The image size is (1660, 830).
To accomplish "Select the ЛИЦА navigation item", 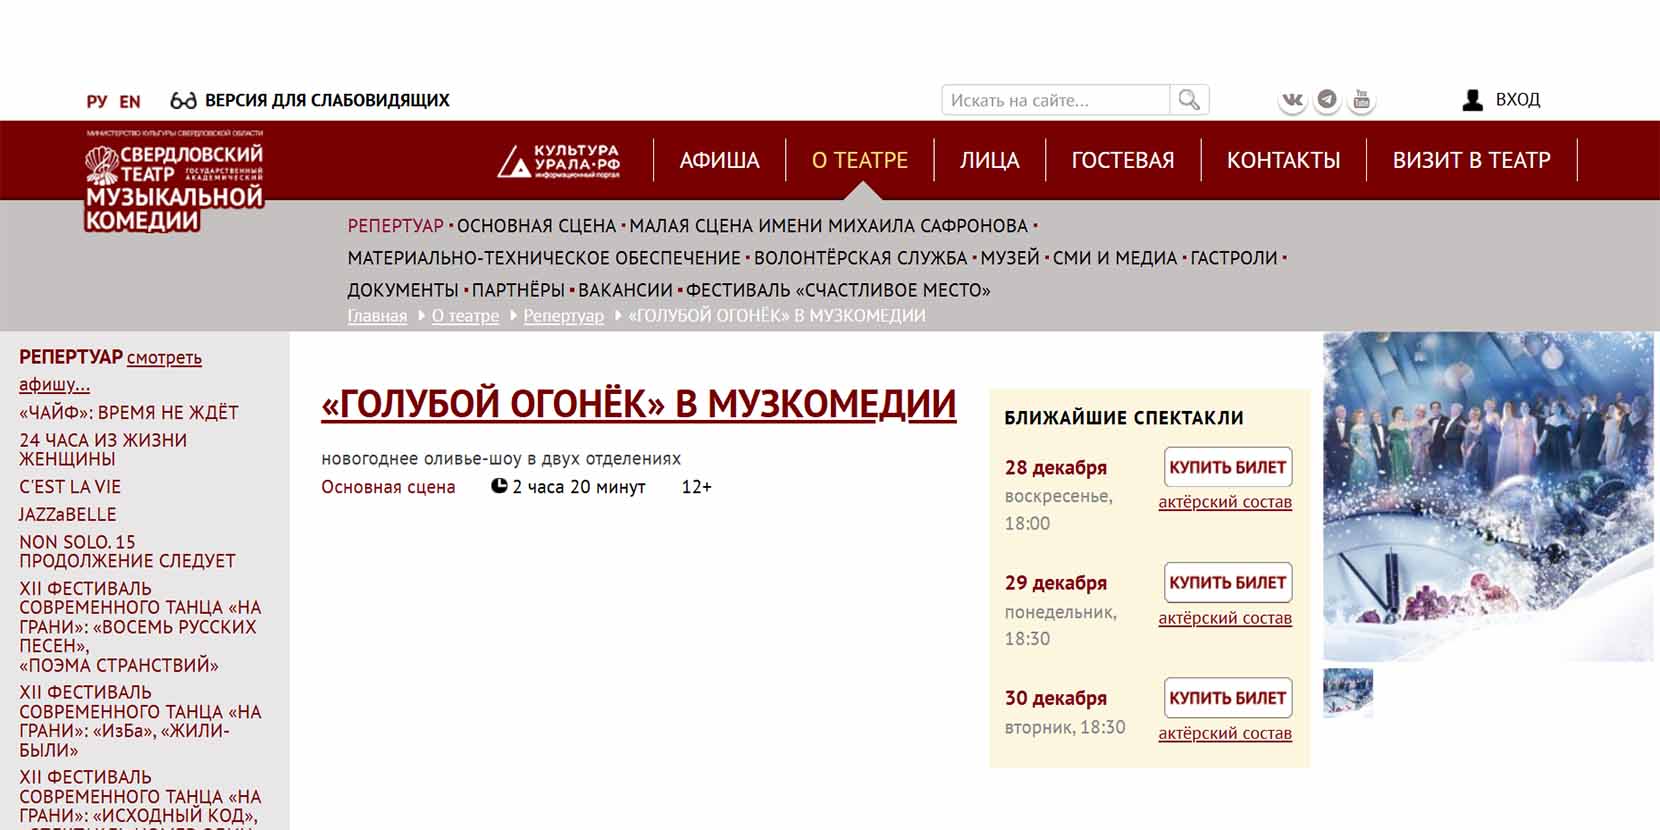I will tap(989, 160).
